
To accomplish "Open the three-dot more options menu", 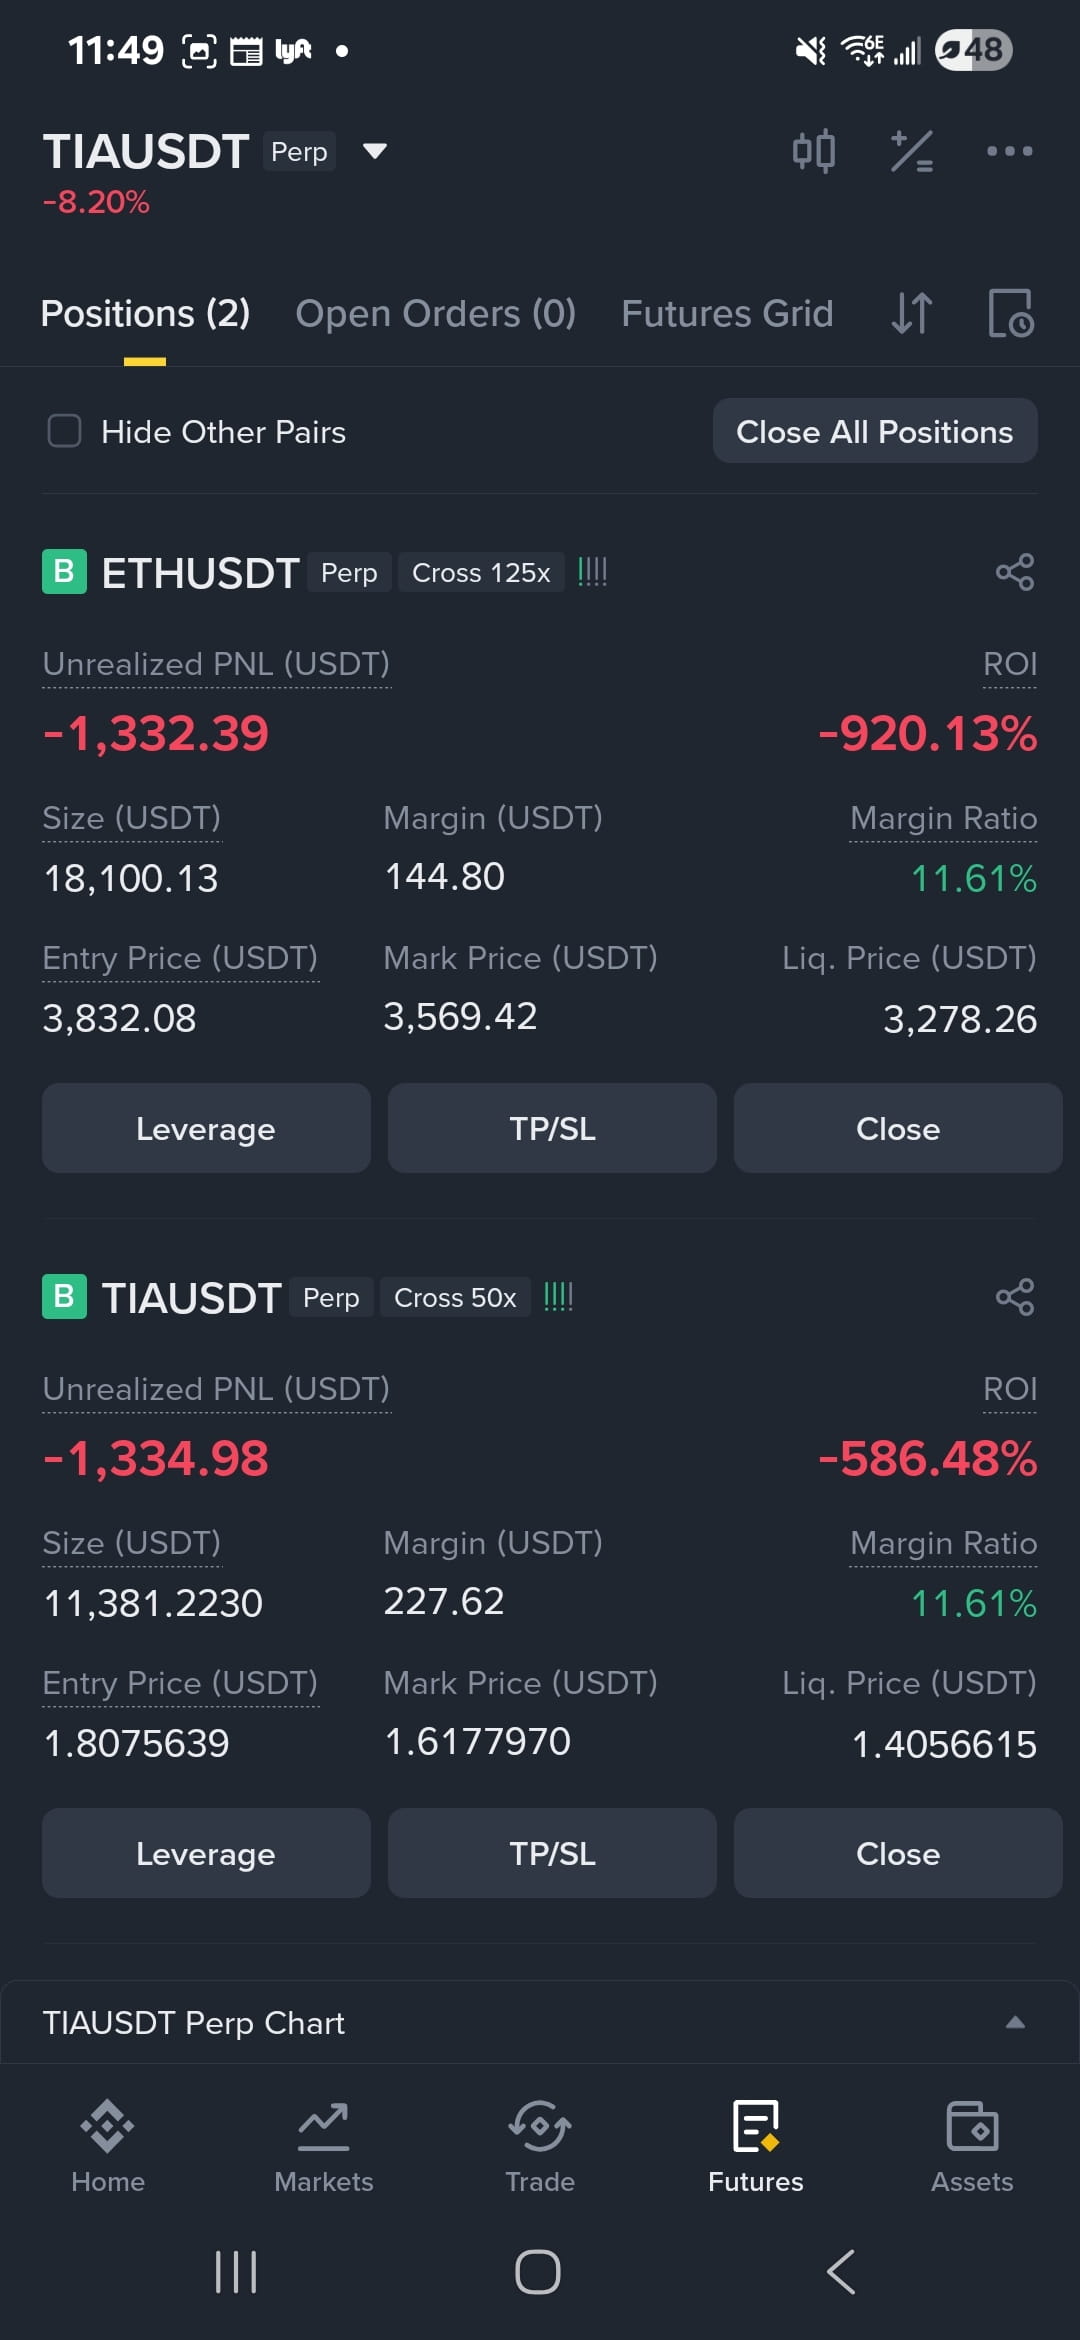I will 1009,151.
